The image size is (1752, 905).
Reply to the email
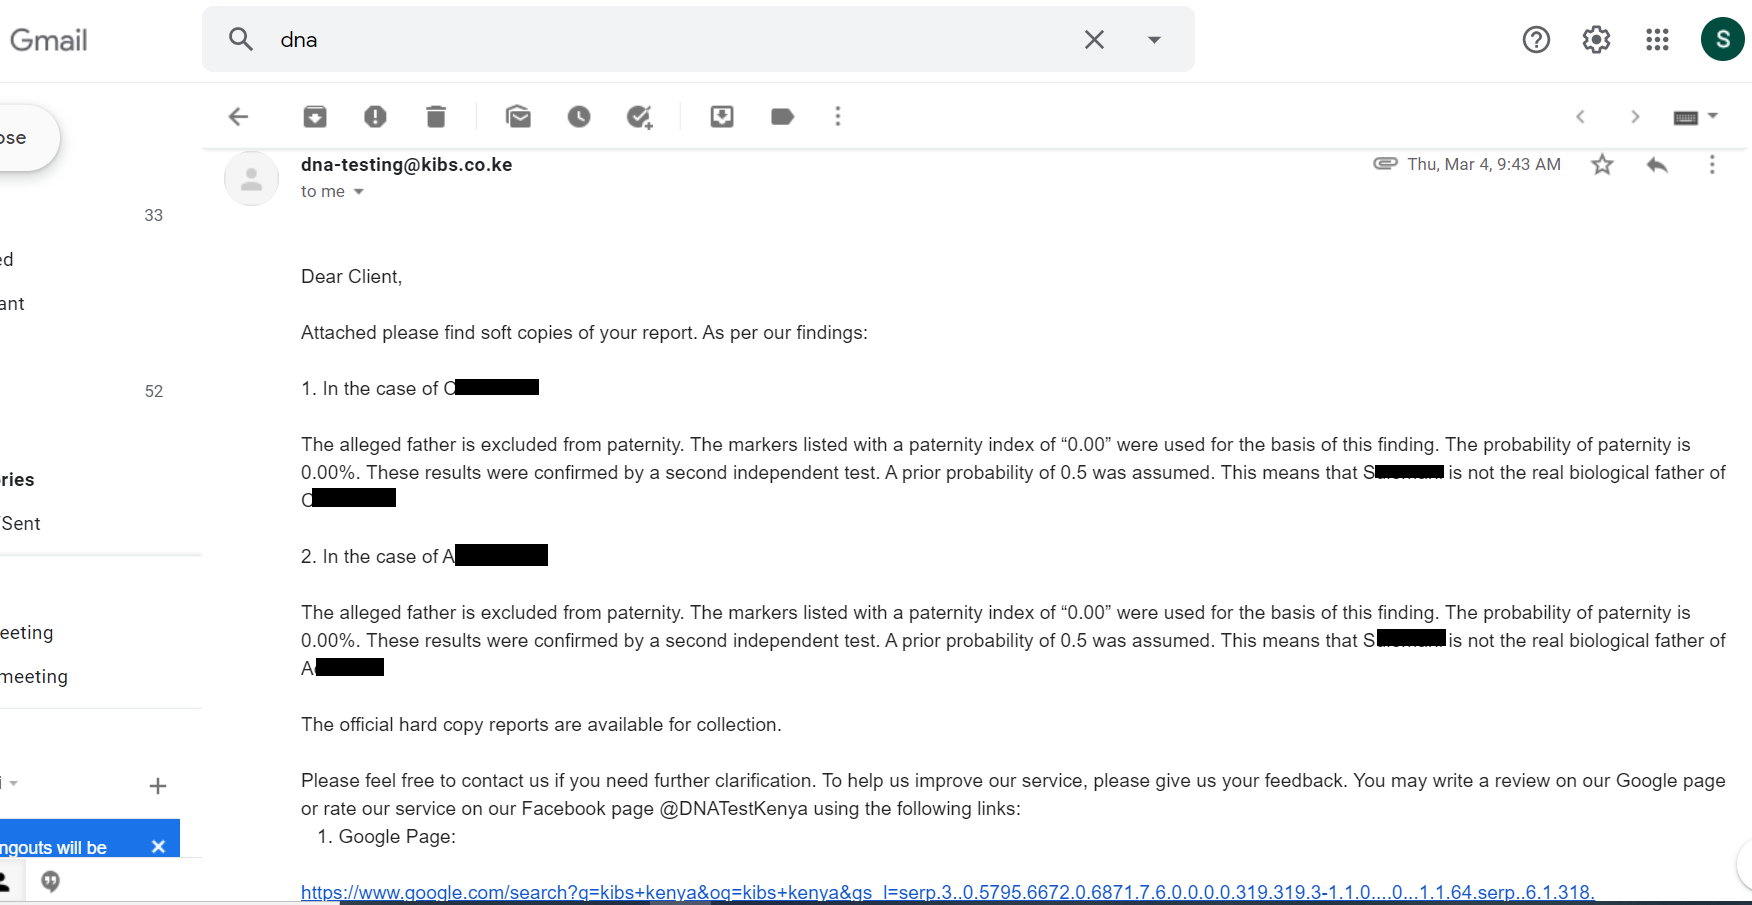pyautogui.click(x=1657, y=164)
